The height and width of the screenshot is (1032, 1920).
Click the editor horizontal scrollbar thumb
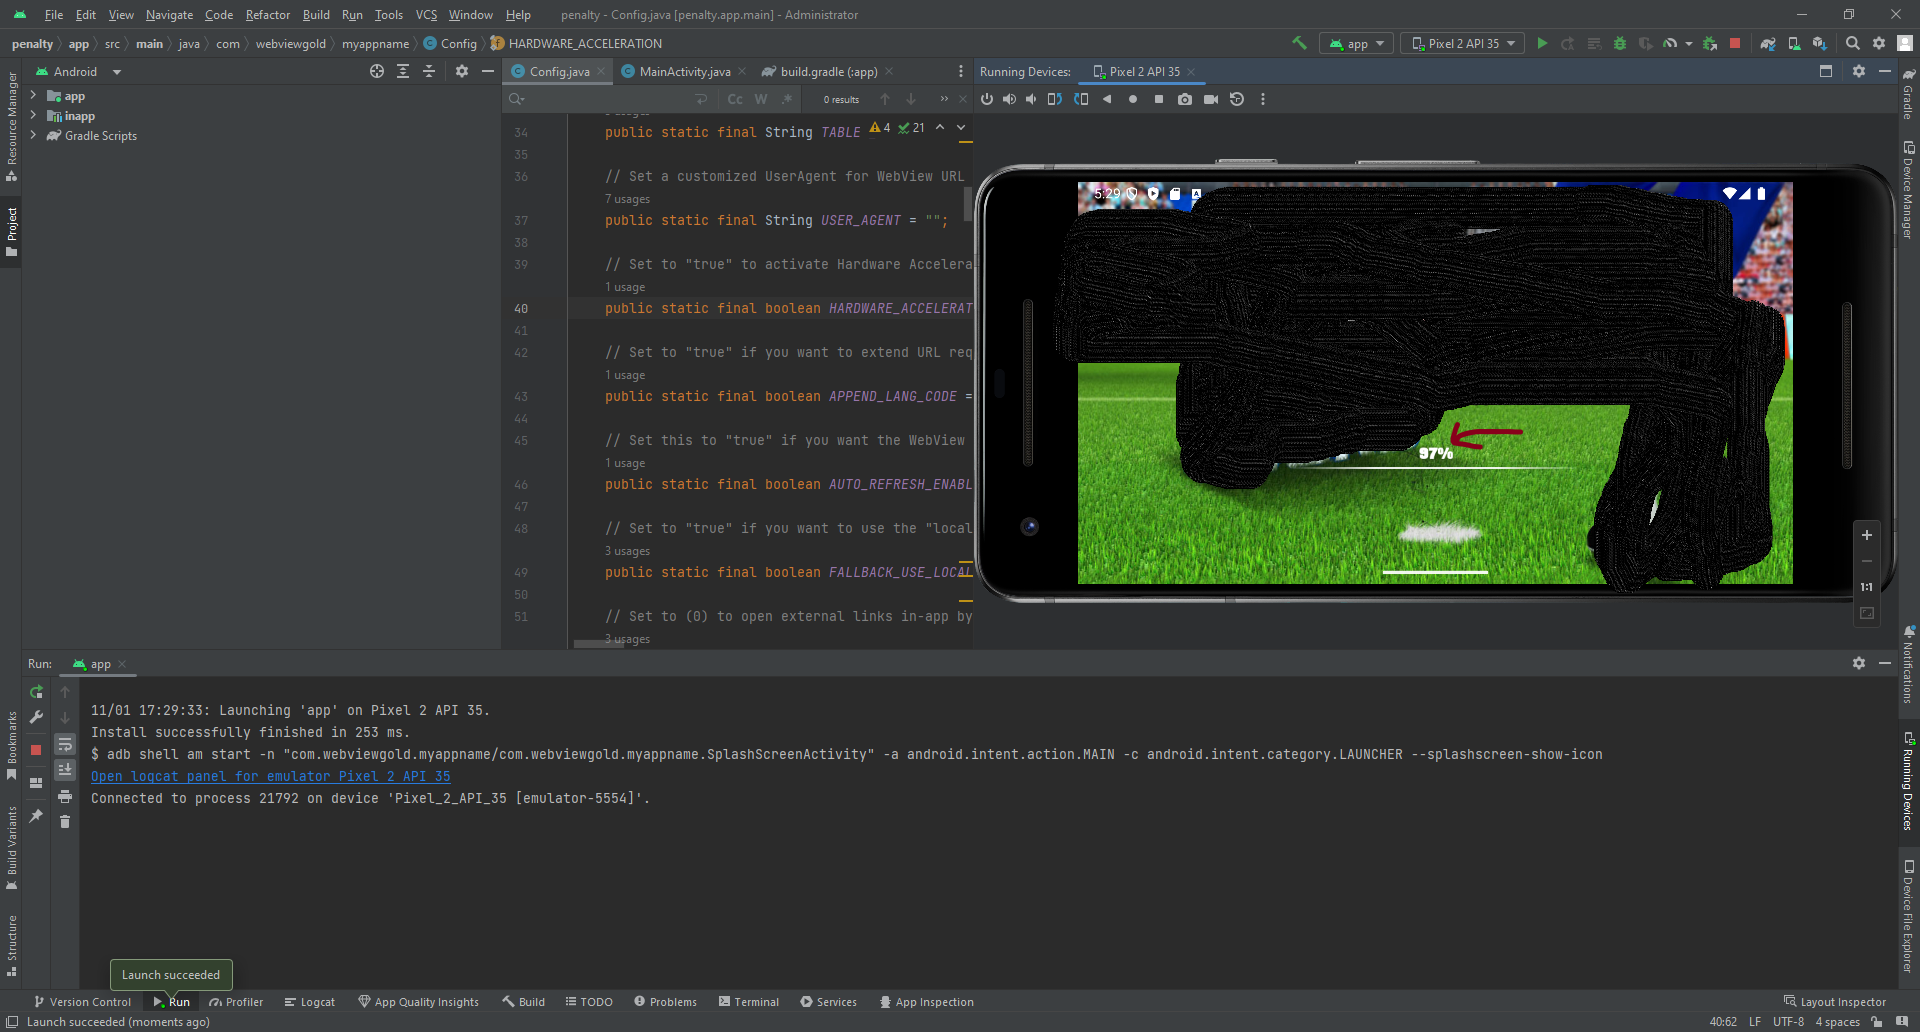tap(598, 644)
